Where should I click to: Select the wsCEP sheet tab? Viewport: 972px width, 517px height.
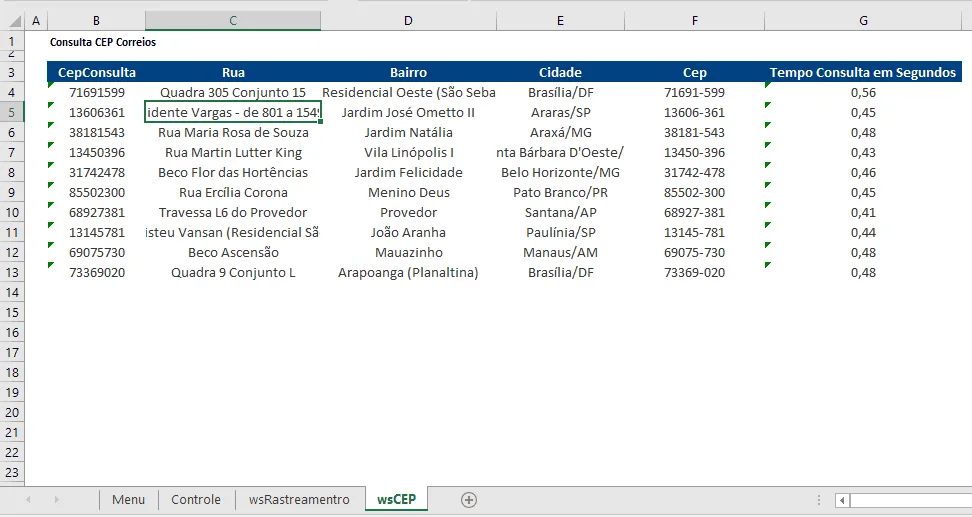[397, 500]
